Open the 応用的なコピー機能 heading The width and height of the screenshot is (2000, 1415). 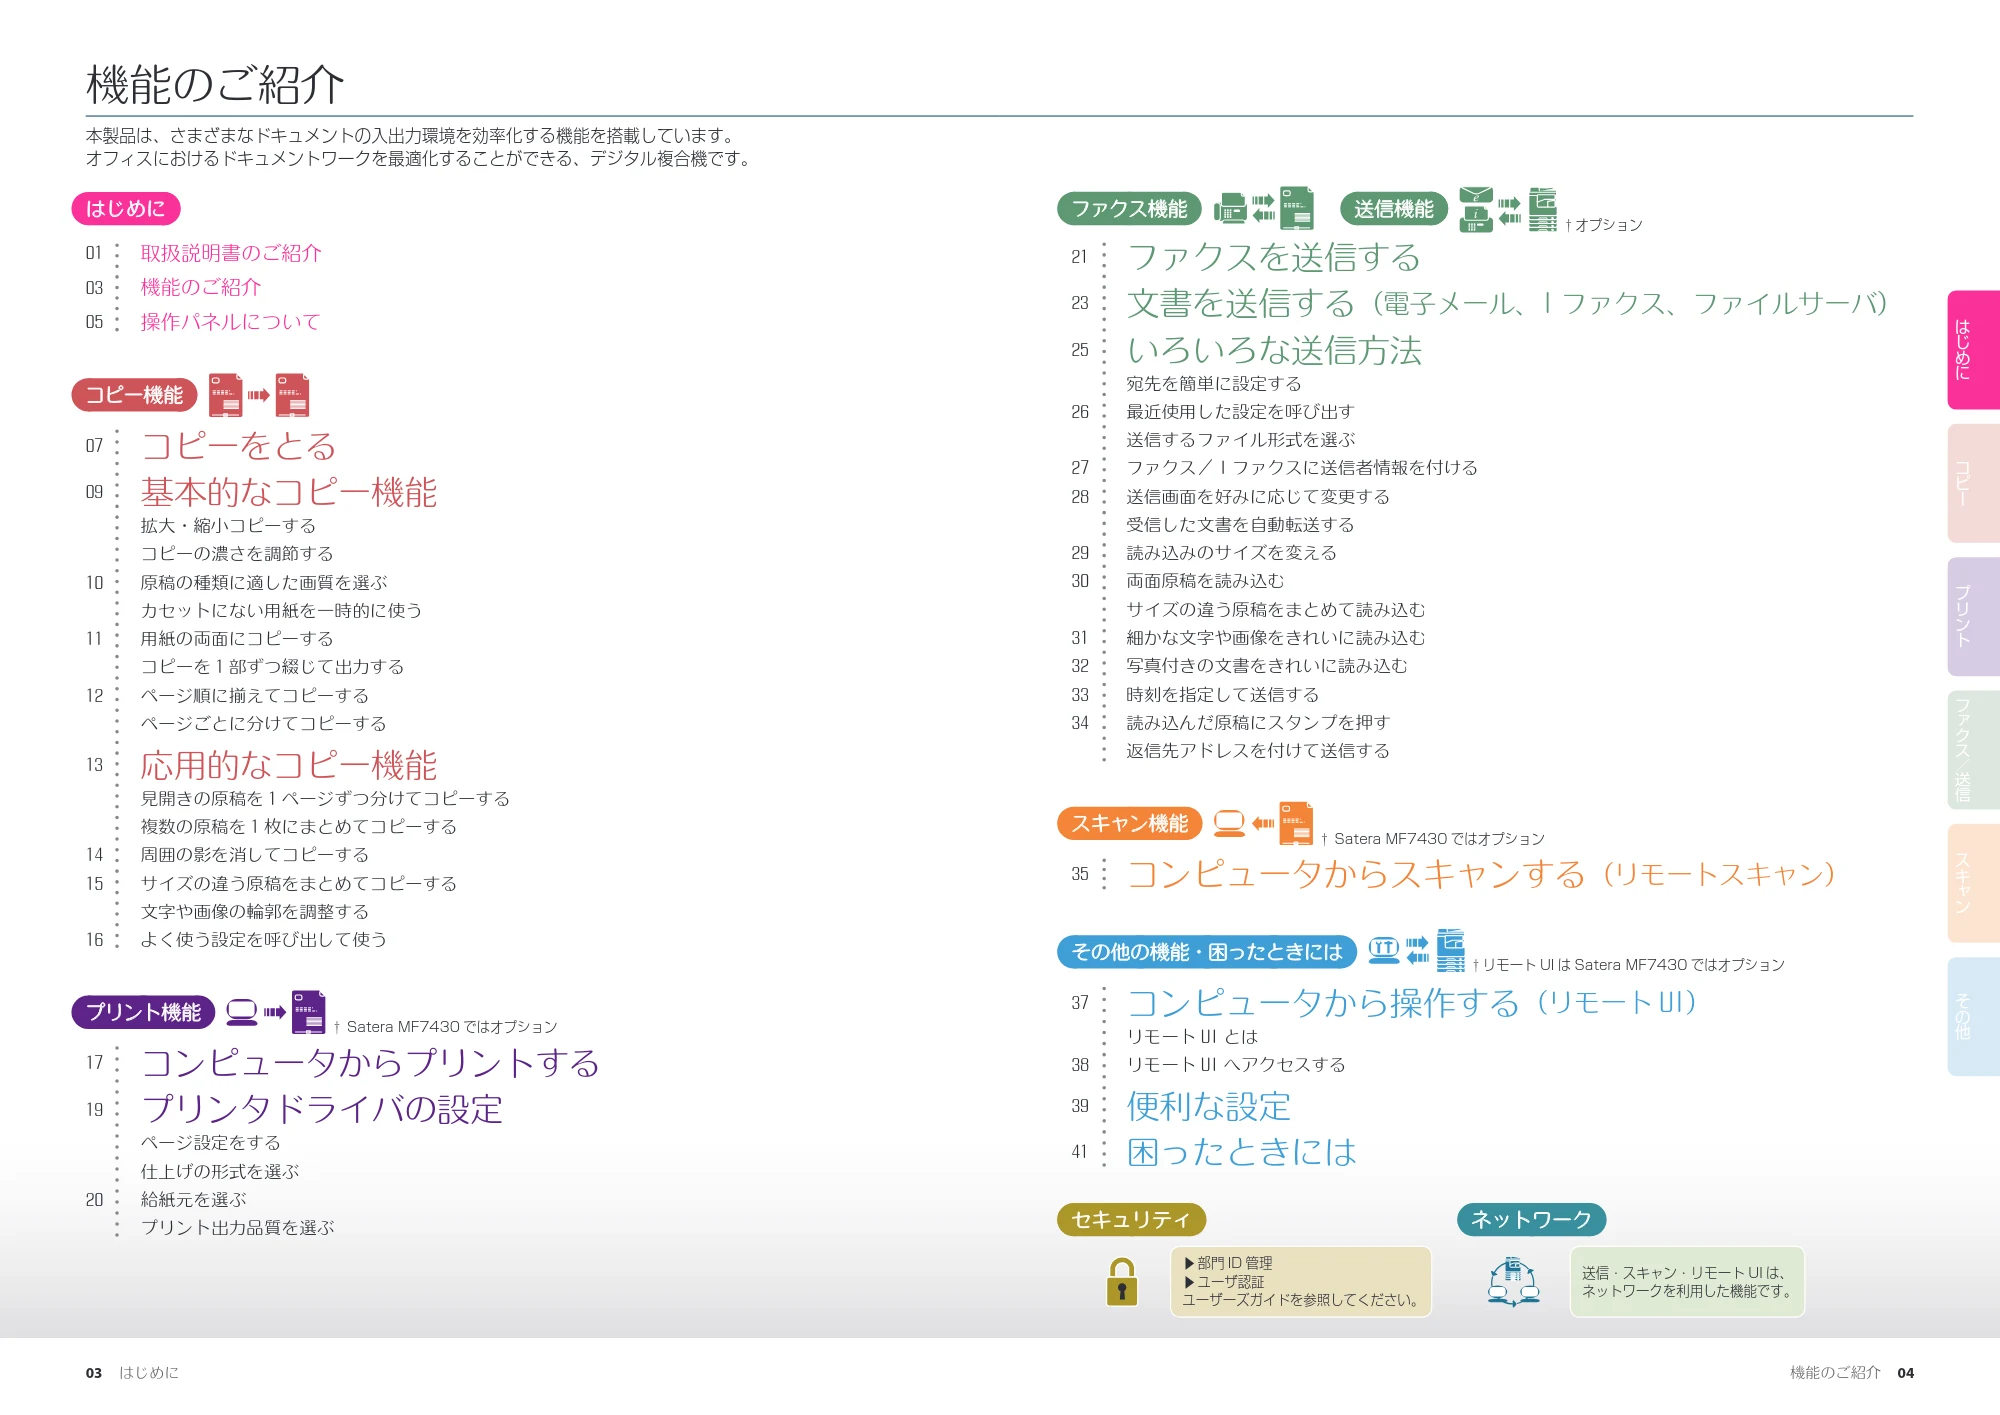click(289, 765)
